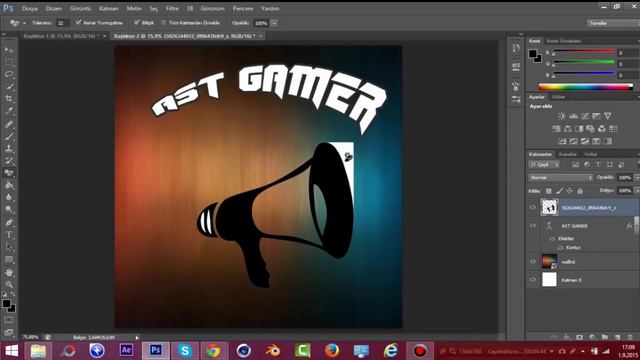Open the Pencere menu
The width and height of the screenshot is (640, 360).
click(243, 9)
